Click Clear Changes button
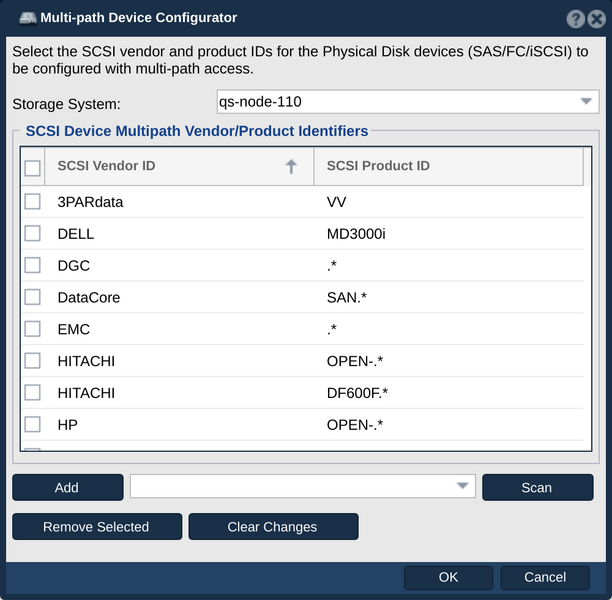The height and width of the screenshot is (600, 612). click(x=273, y=527)
